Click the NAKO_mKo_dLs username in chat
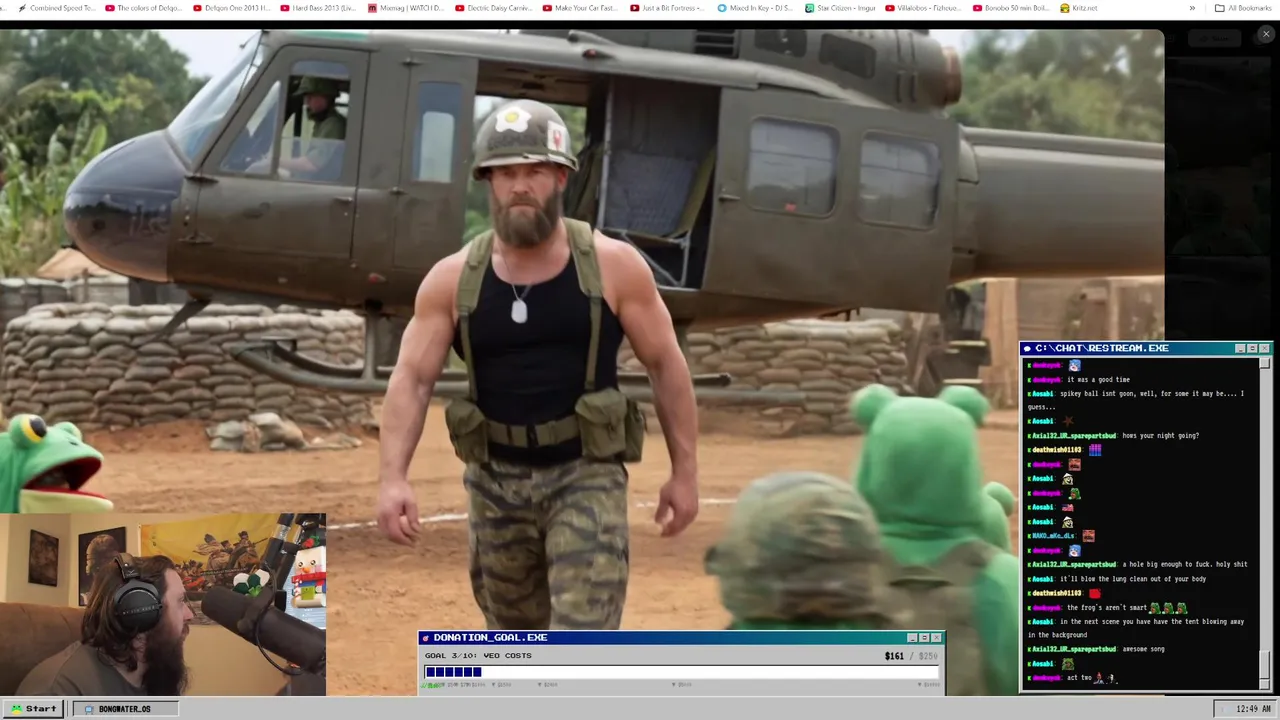Viewport: 1280px width, 720px height. coord(1053,536)
